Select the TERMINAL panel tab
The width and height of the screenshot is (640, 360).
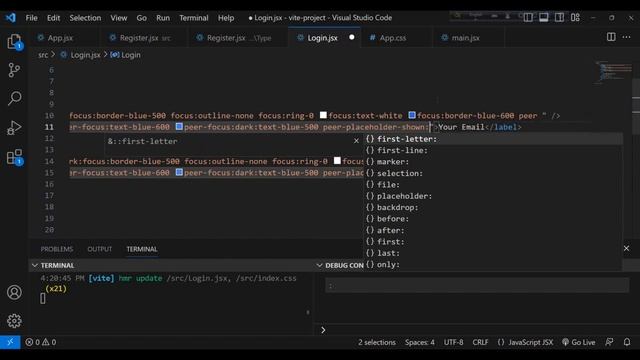(142, 249)
